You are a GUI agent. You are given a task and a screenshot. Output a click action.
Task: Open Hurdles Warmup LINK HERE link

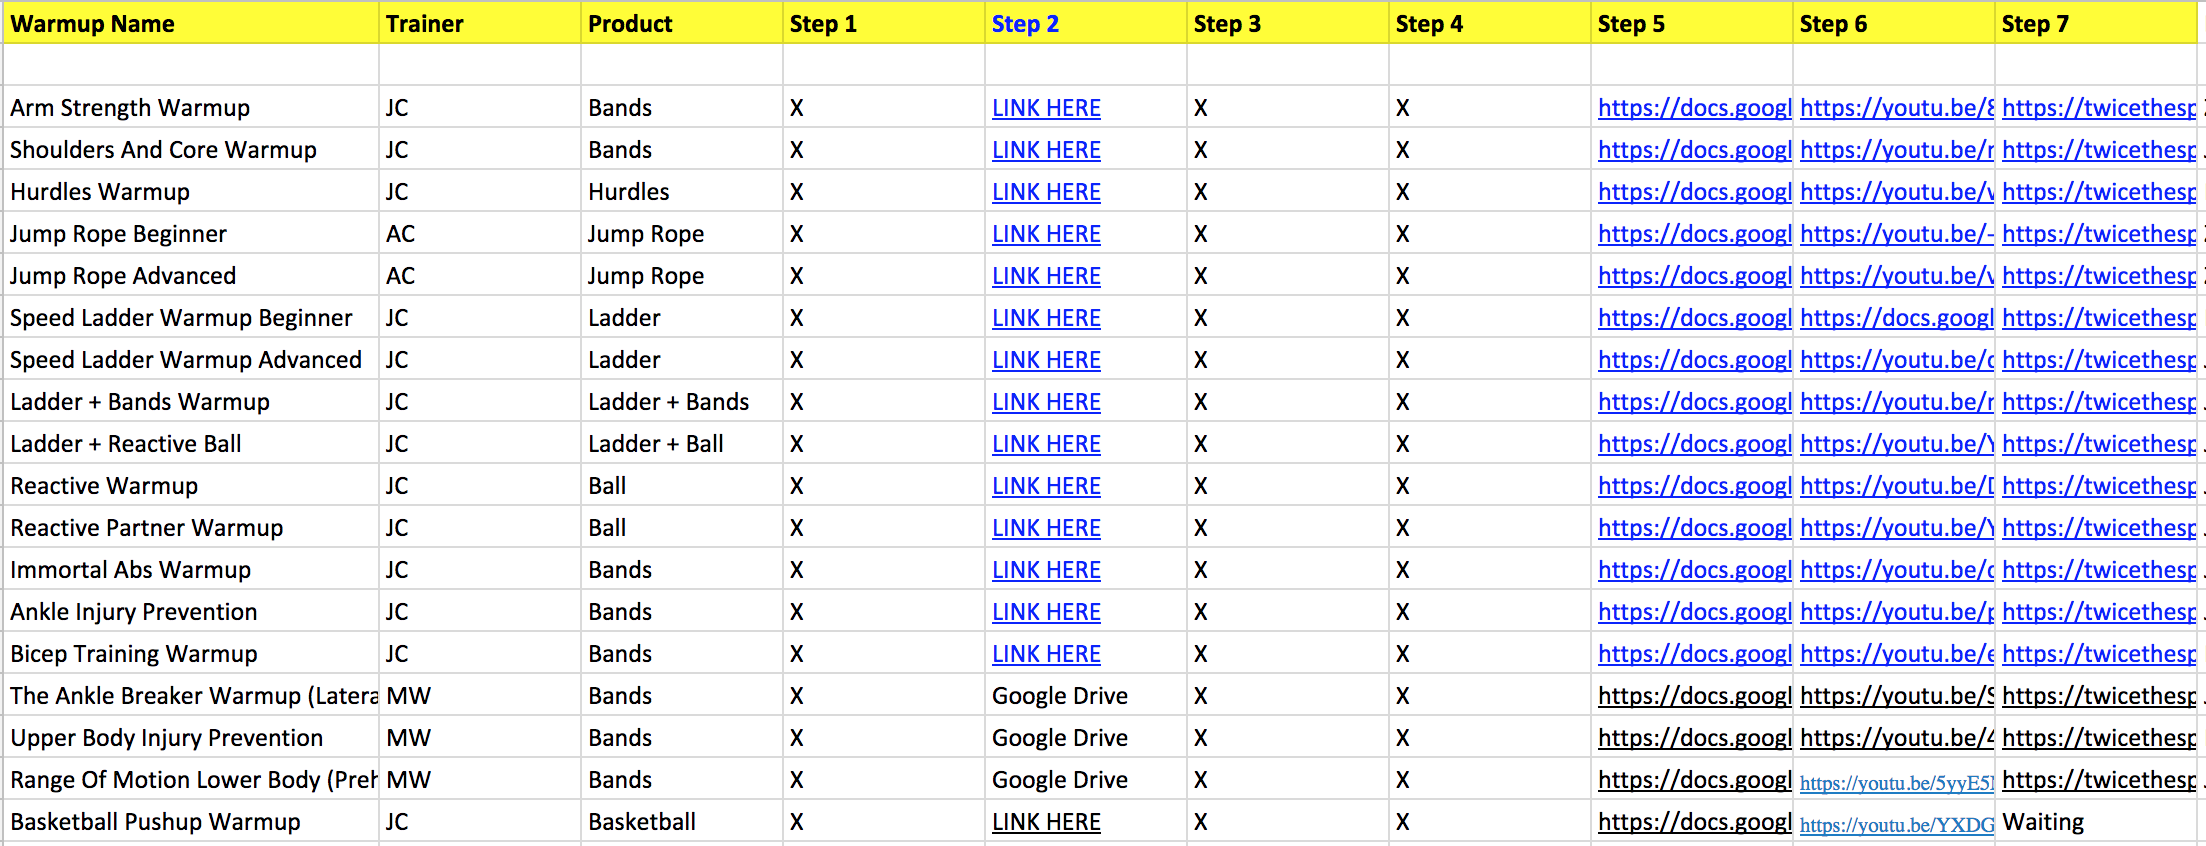tap(1046, 192)
